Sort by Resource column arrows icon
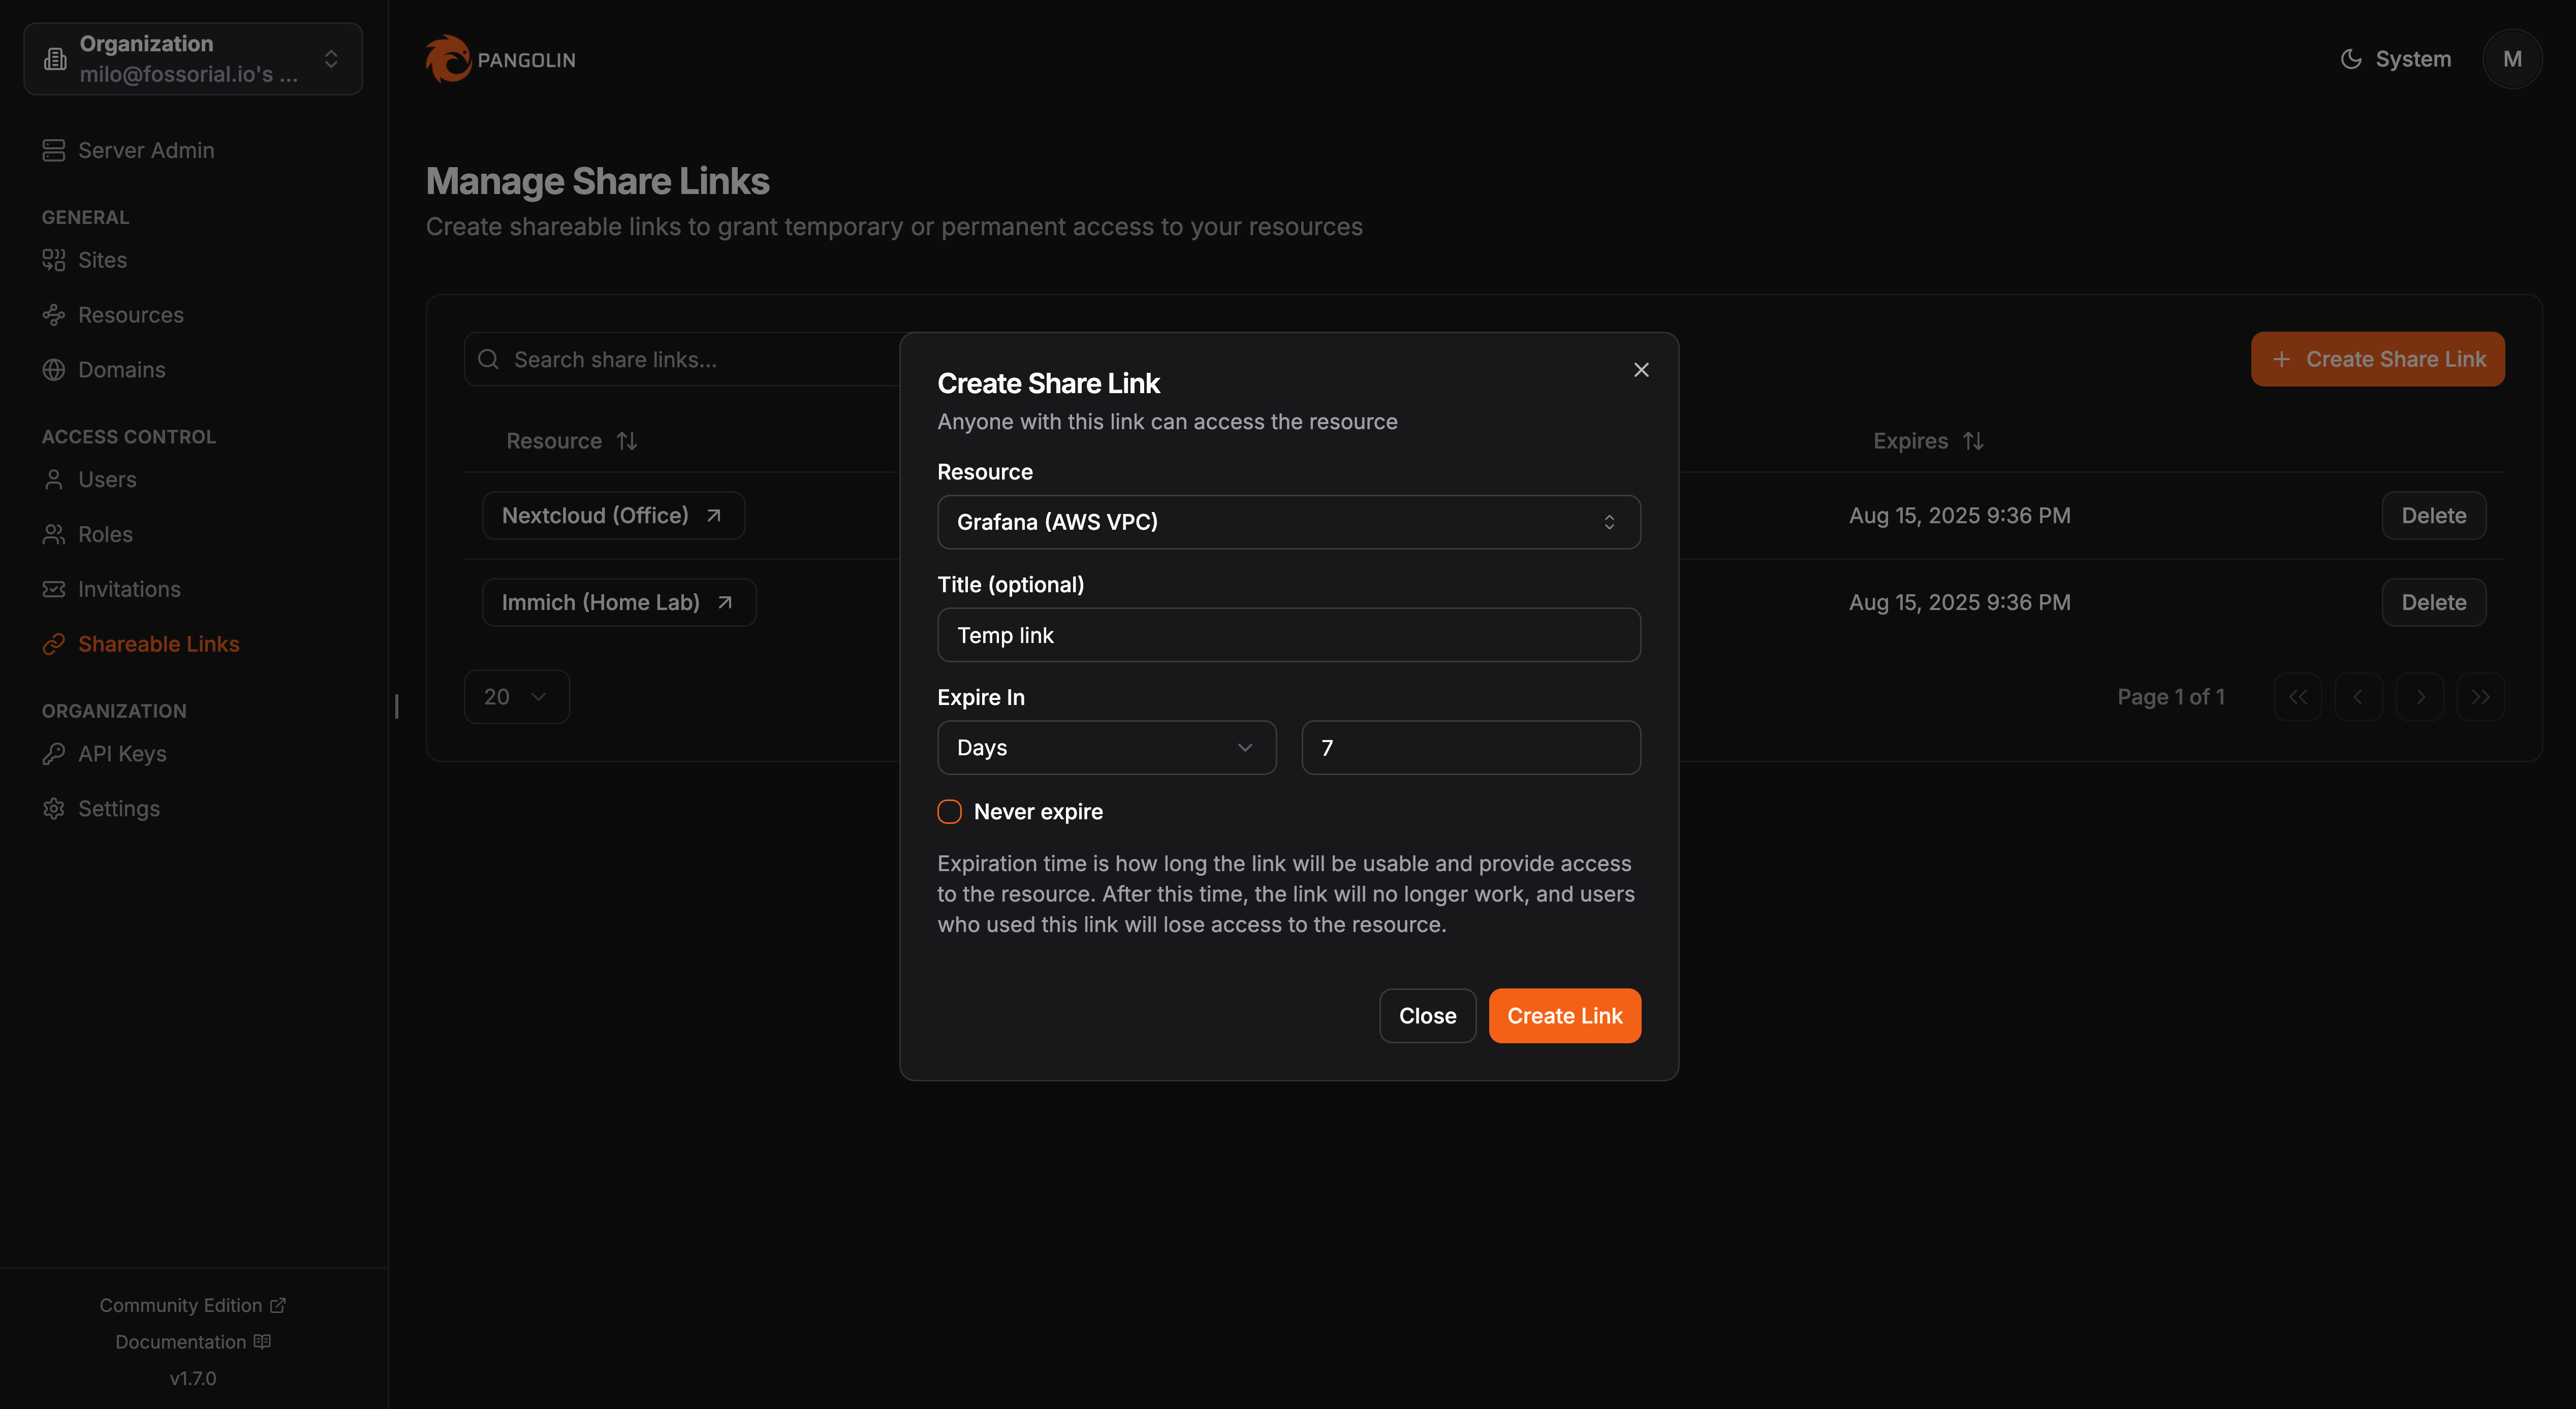 coord(627,441)
